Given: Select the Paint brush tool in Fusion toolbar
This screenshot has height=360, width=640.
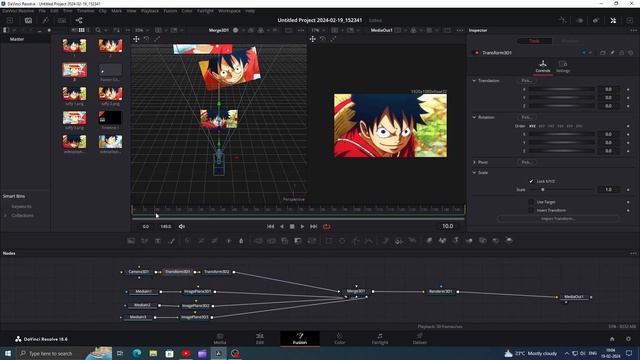Looking at the screenshot, I should click(x=172, y=241).
